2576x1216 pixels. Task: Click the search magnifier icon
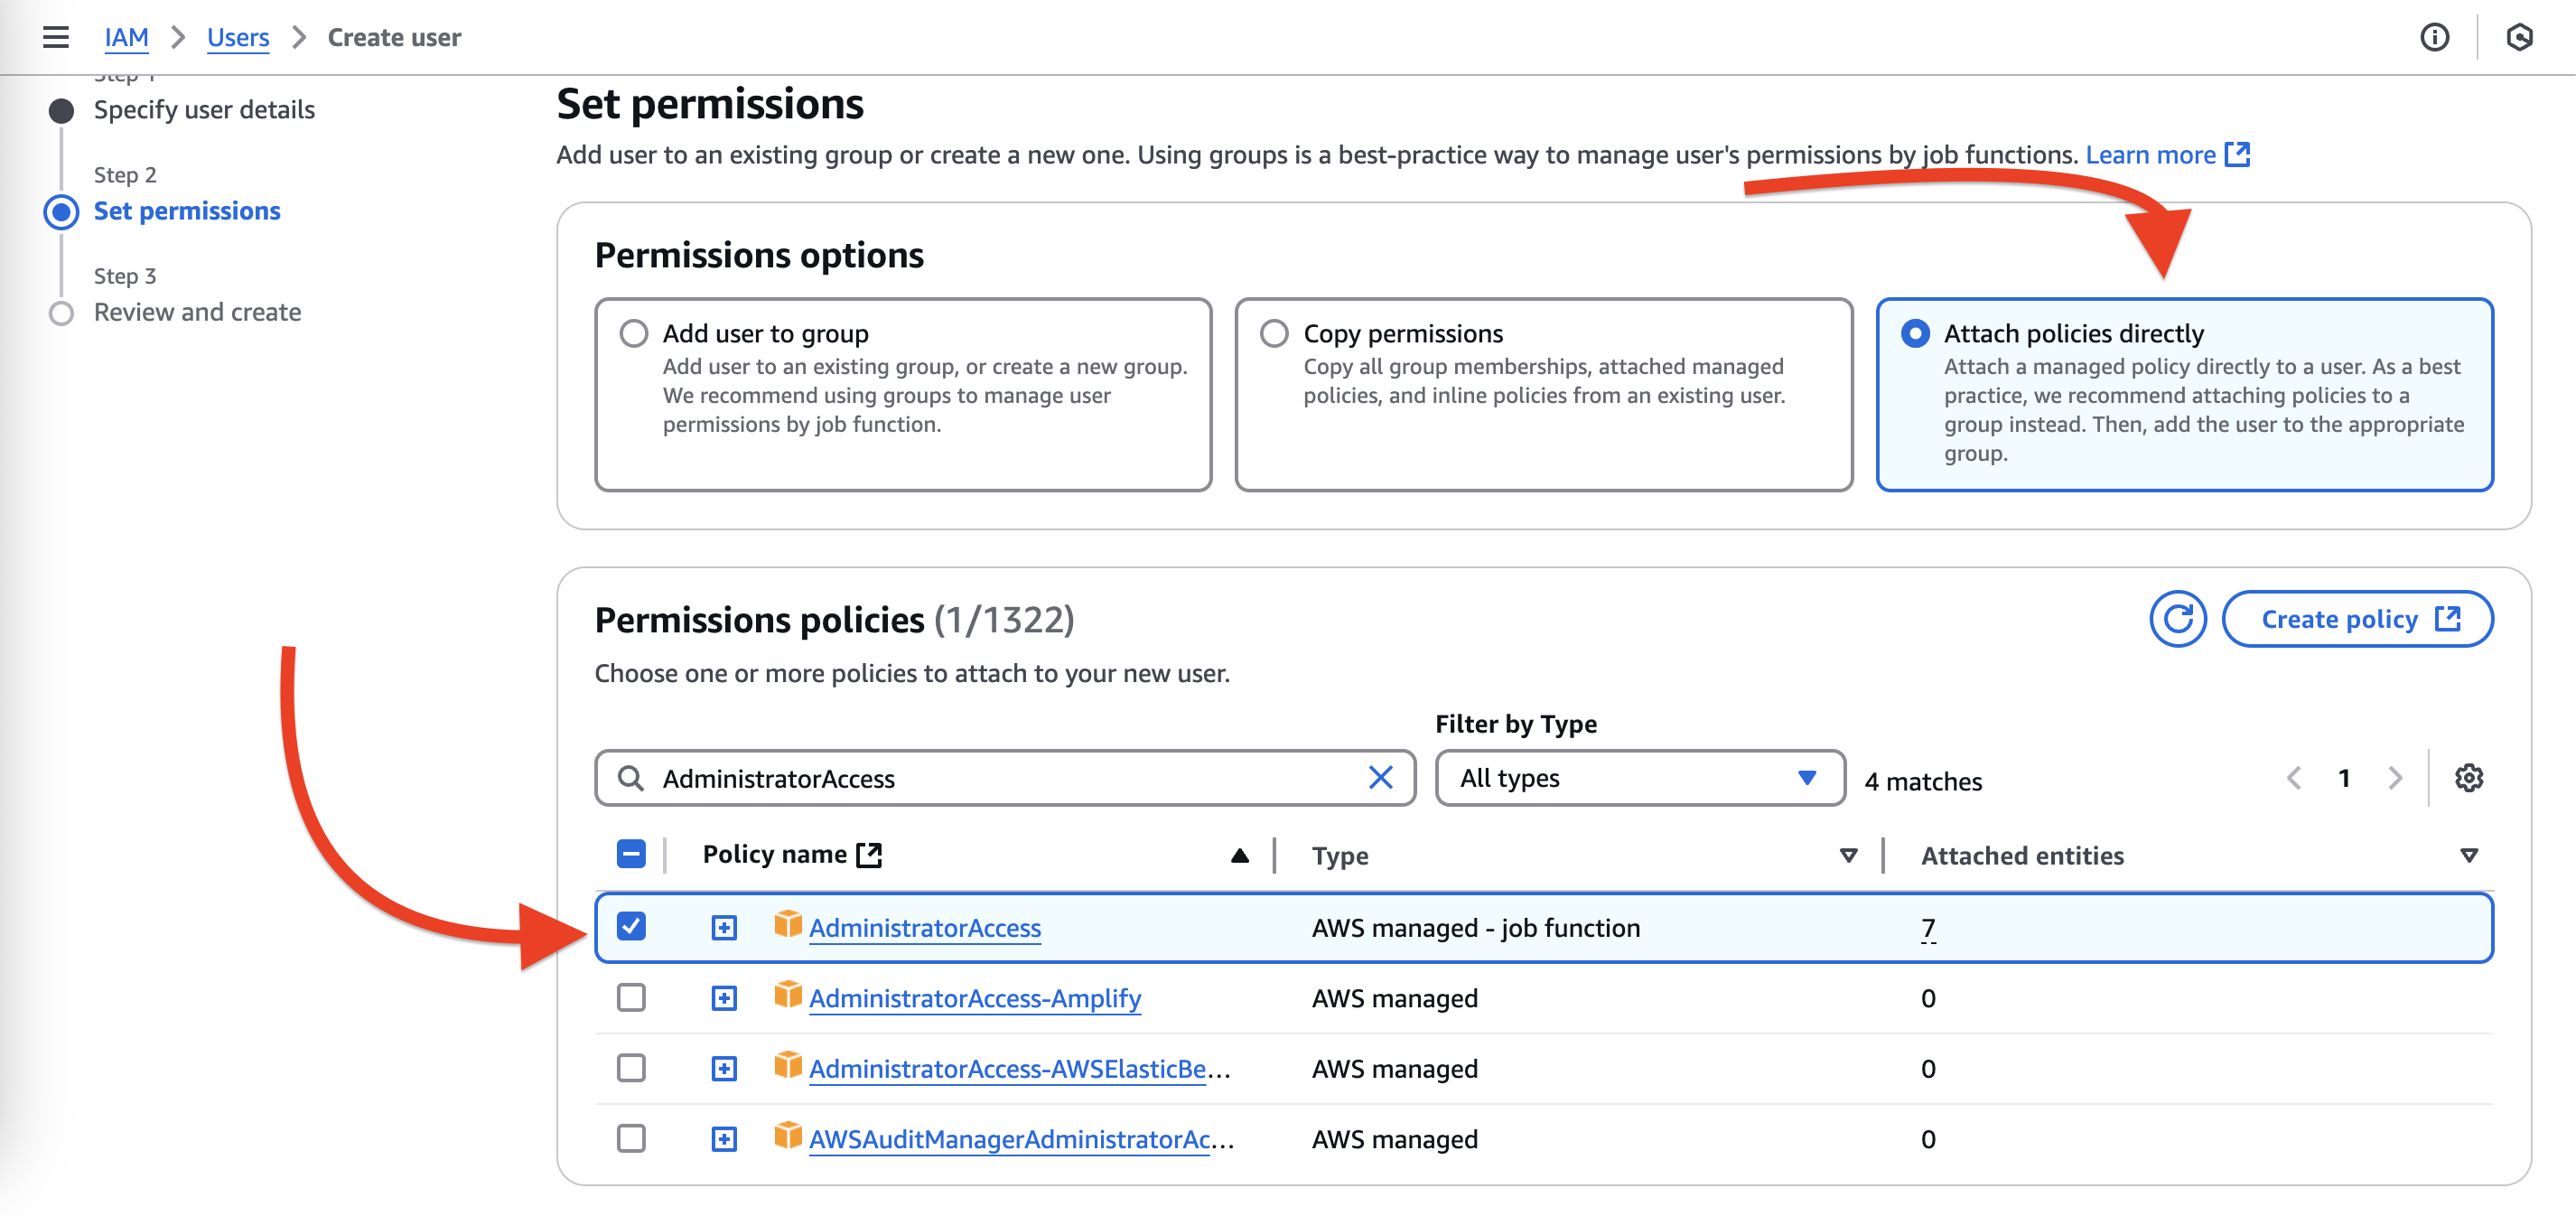point(631,777)
